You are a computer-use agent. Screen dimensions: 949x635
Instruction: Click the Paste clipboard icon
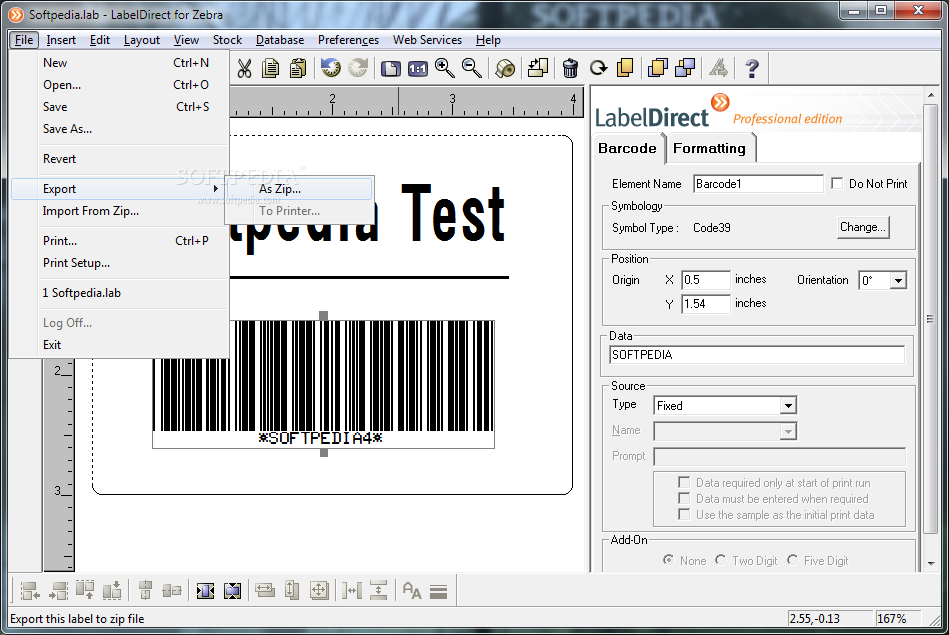[297, 68]
